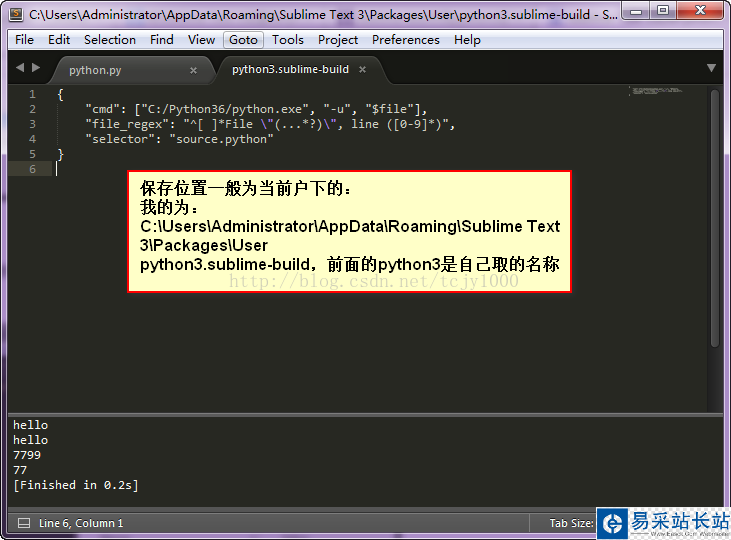Click the "C:/Python36/python.exe" string
This screenshot has width=731, height=540.
[x=225, y=109]
